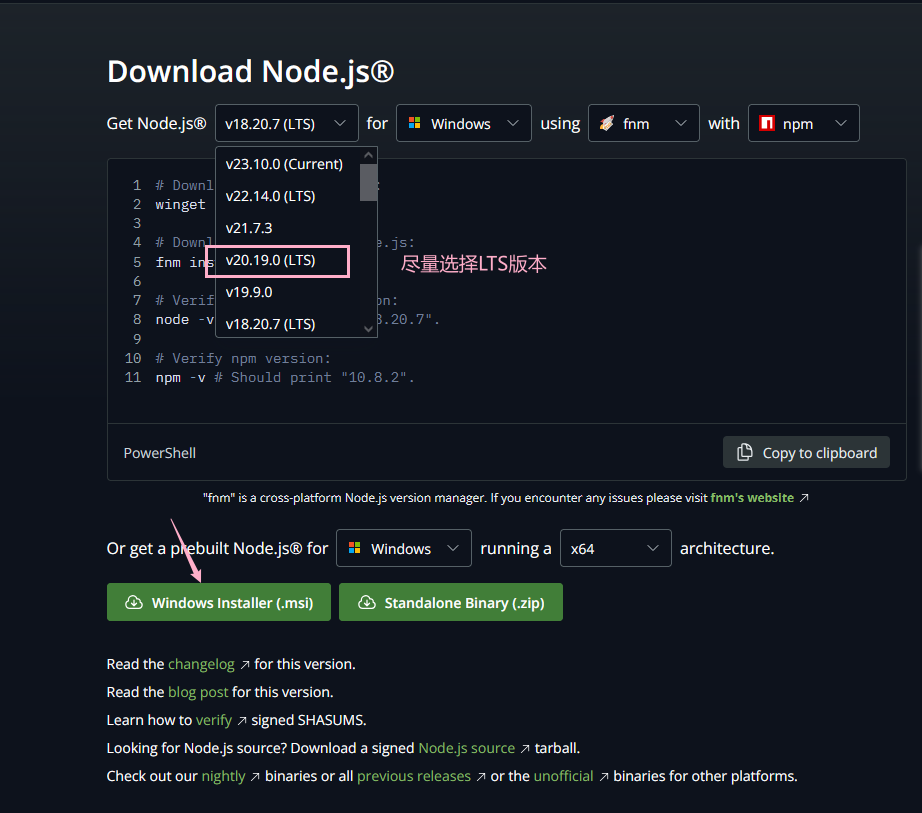Click the chevron on the npm dropdown

[x=841, y=123]
